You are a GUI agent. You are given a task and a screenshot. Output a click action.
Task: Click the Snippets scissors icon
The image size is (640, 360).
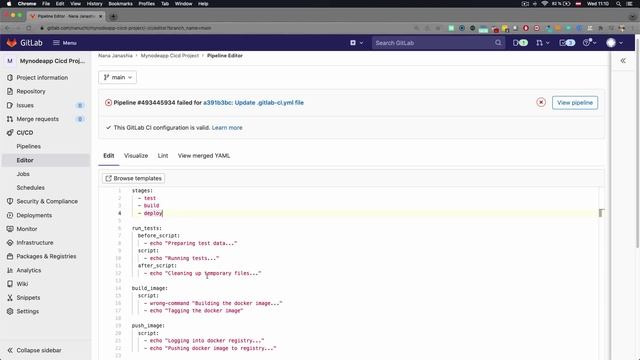10,298
